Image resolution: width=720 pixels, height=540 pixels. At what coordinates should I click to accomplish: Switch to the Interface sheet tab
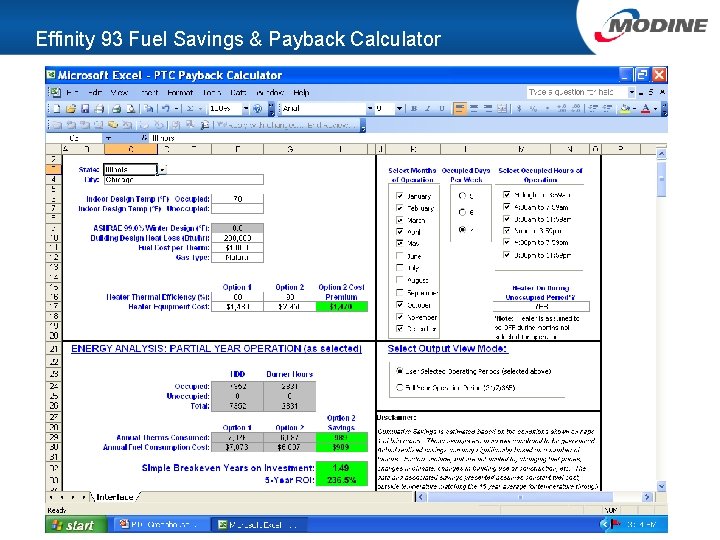click(x=115, y=497)
